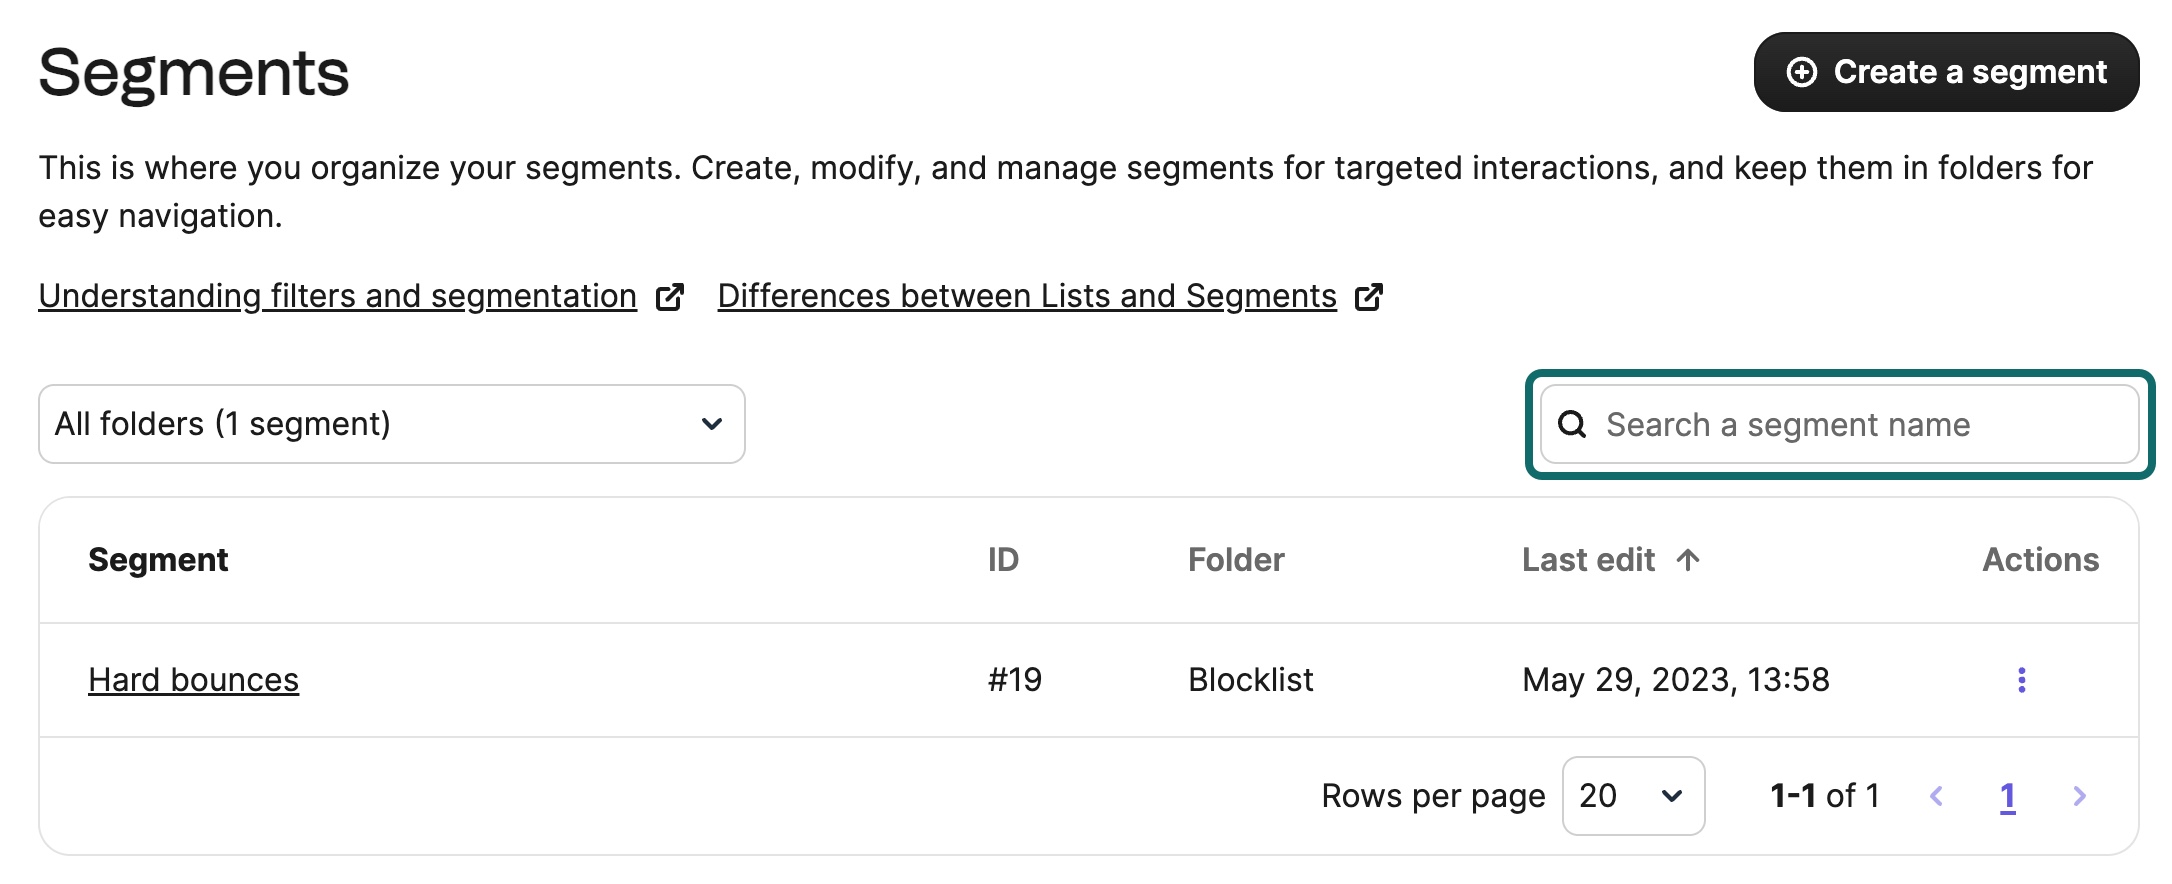Viewport: 2172px width, 884px height.
Task: Click the Folder column header
Action: (x=1235, y=560)
